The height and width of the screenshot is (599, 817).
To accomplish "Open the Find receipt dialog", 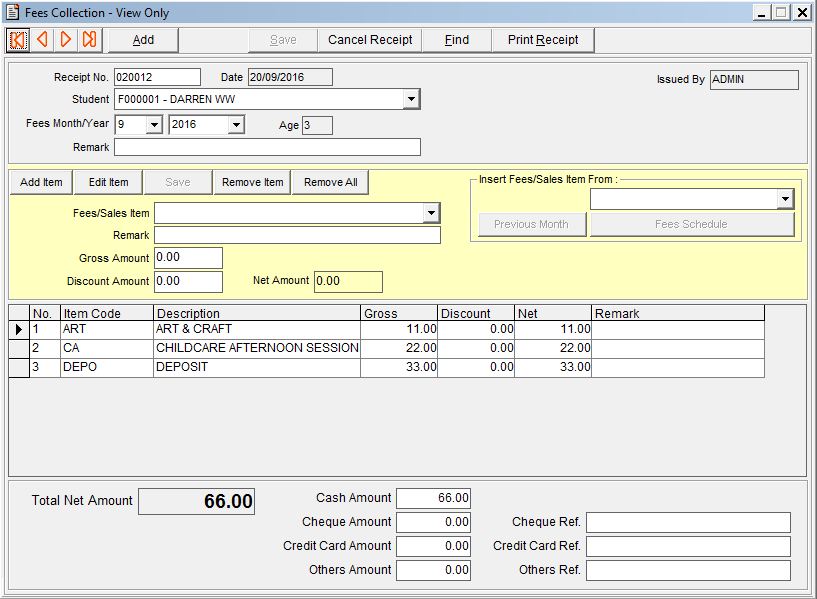I will click(x=456, y=40).
